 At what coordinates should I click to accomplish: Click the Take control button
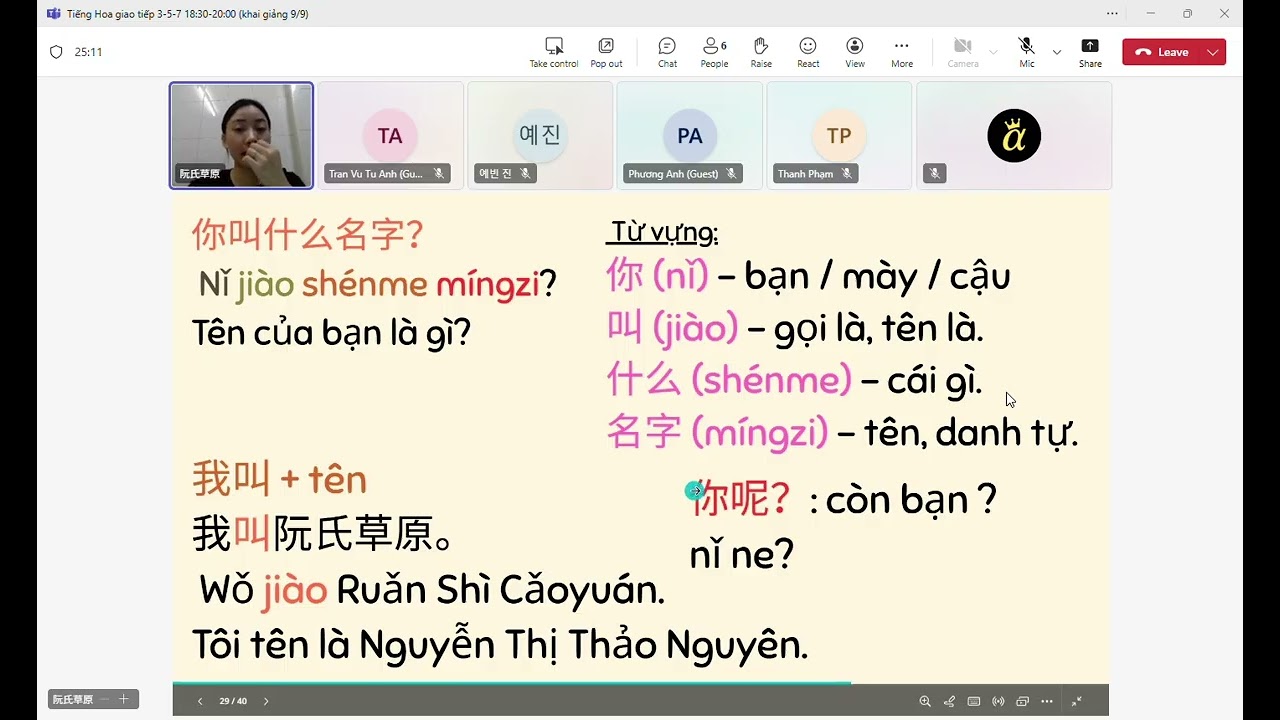[554, 52]
